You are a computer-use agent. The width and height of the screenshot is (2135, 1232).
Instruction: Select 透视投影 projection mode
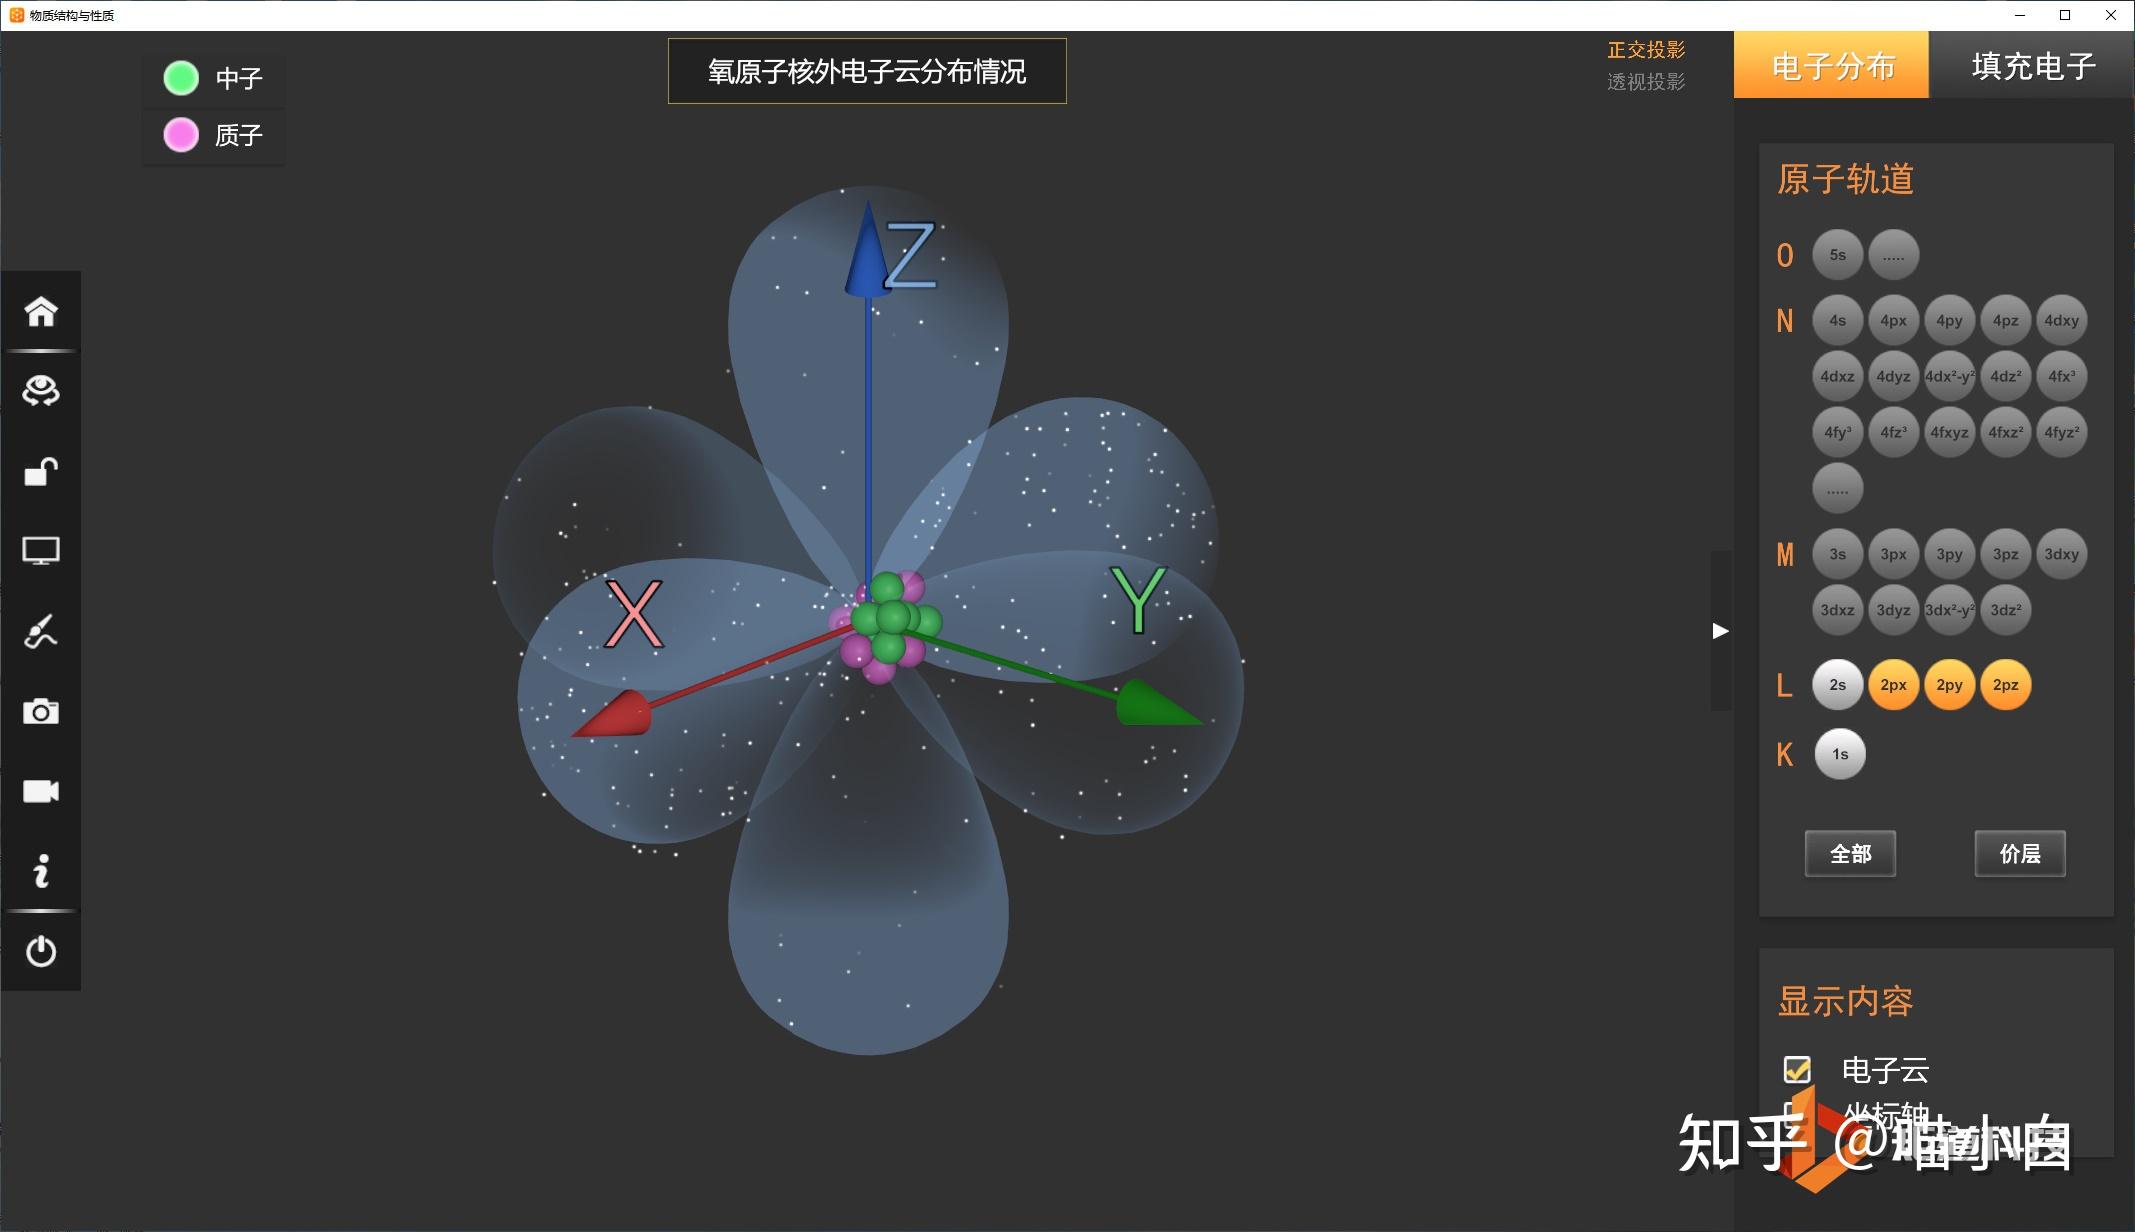1646,82
